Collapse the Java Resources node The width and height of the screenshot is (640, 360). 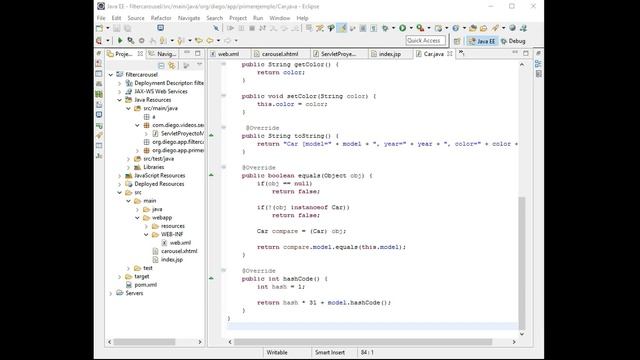[120, 100]
